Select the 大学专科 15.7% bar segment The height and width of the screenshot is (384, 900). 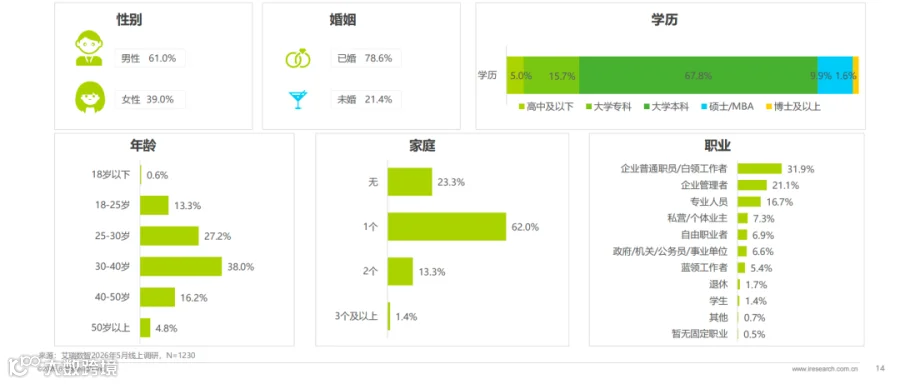(x=552, y=75)
